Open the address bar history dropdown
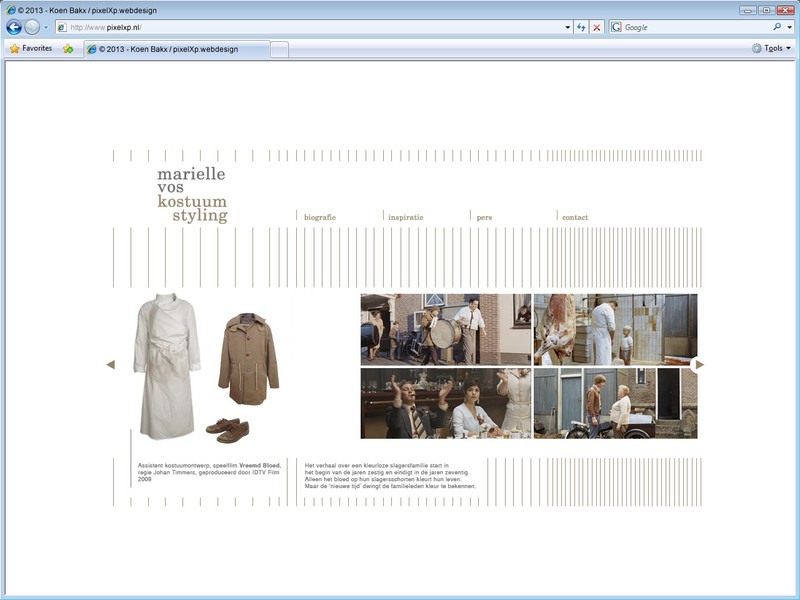Screen dimensions: 800x600 click(567, 27)
